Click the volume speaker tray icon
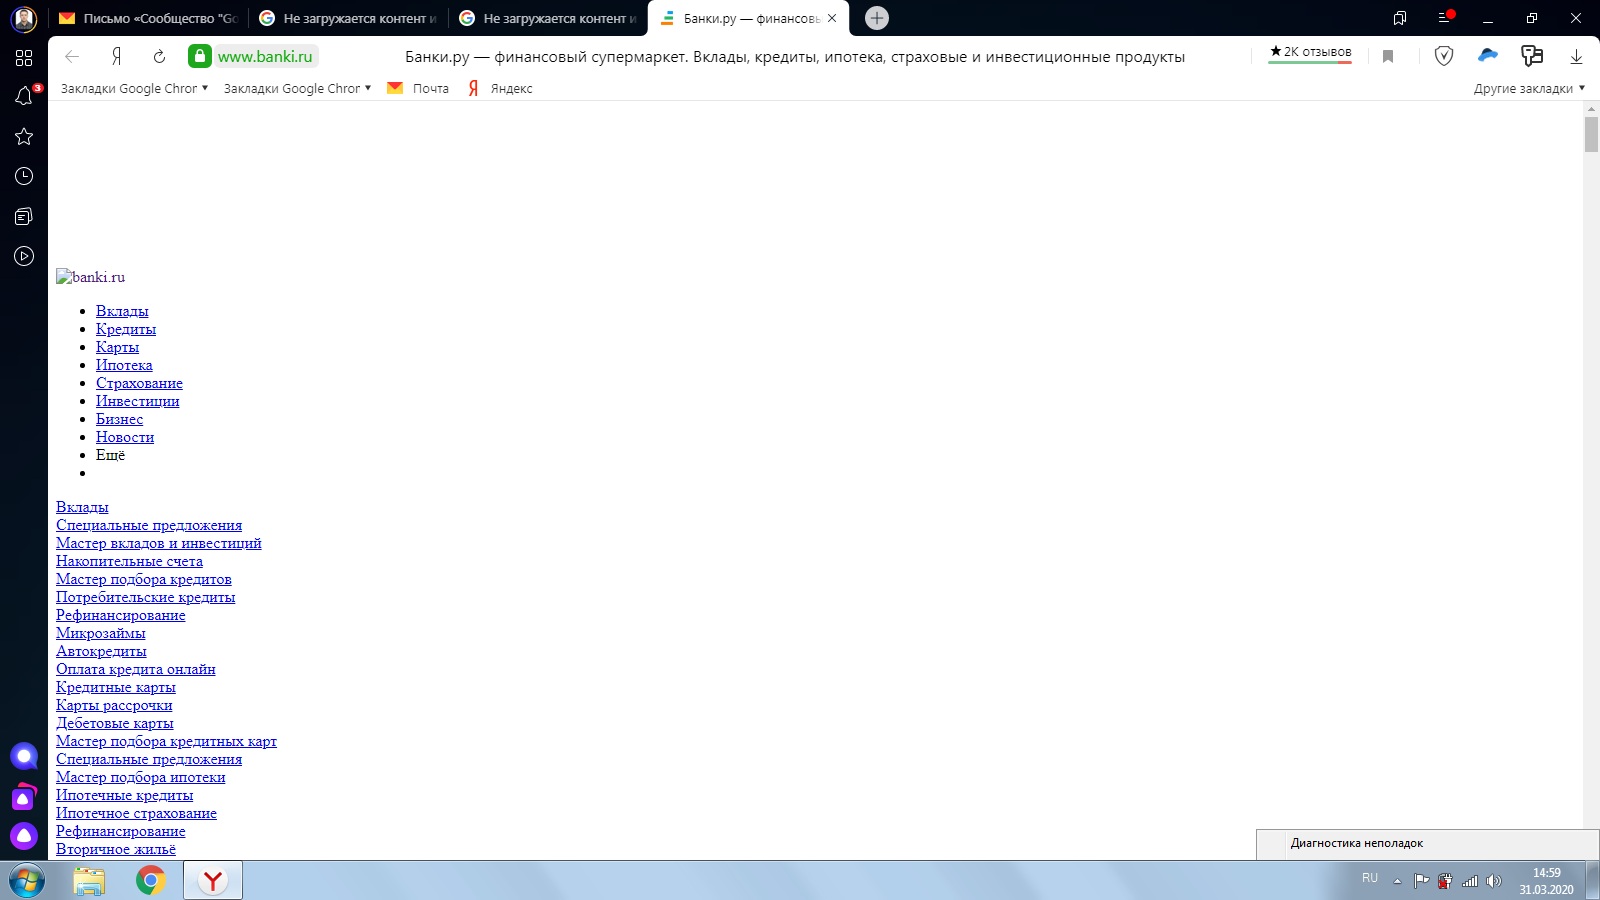Viewport: 1600px width, 900px height. point(1494,881)
